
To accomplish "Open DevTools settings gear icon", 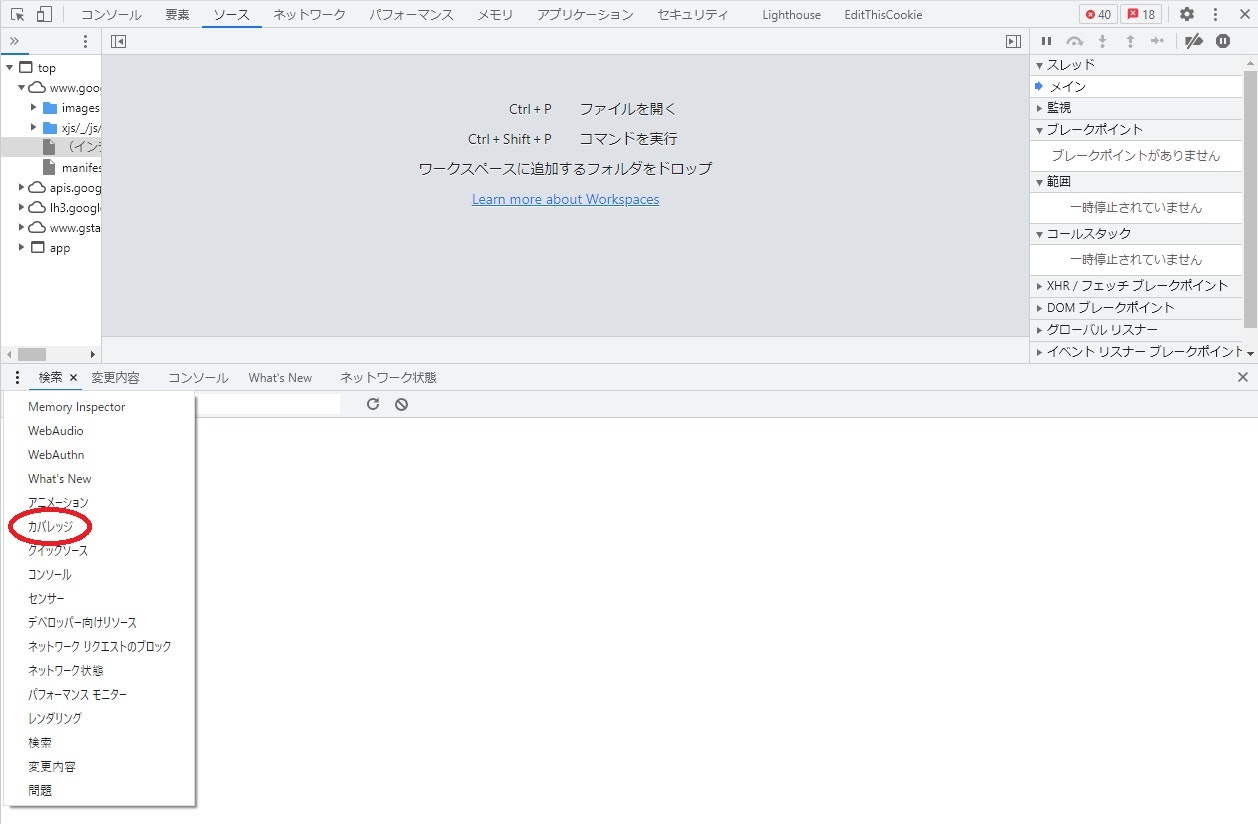I will pyautogui.click(x=1187, y=14).
